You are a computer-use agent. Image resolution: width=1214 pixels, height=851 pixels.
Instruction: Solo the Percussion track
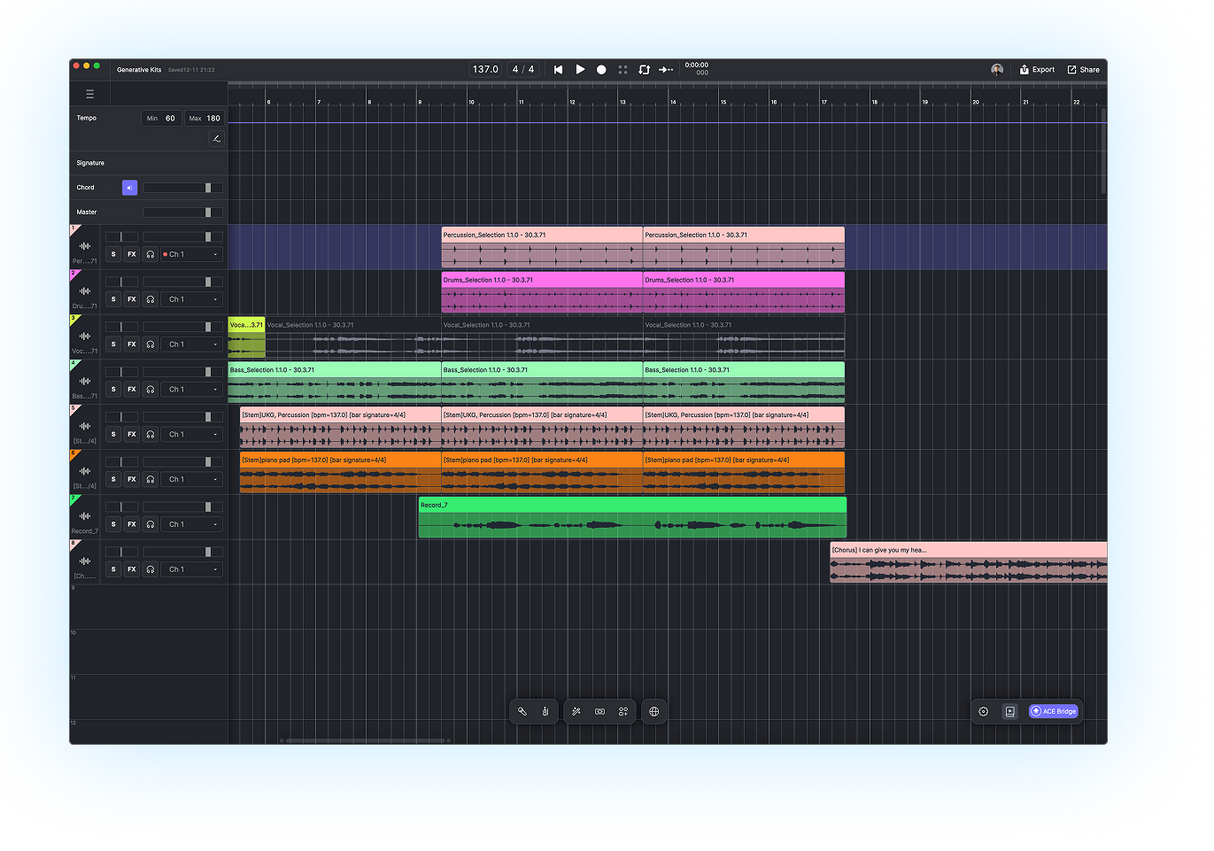pyautogui.click(x=113, y=254)
